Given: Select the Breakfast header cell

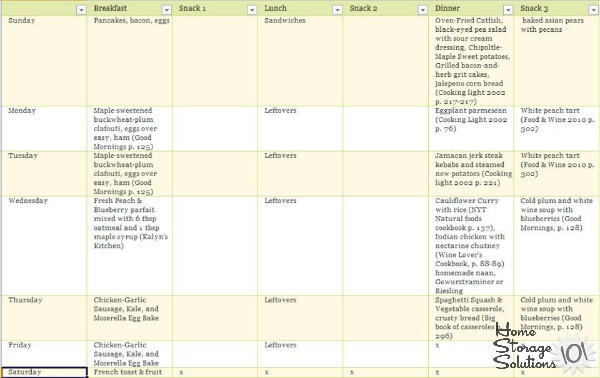Looking at the screenshot, I should (130, 8).
